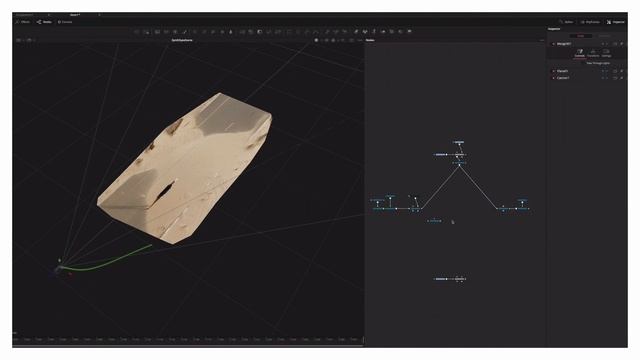Toggle the Nodes panel button
640x360 pixels.
tap(44, 22)
